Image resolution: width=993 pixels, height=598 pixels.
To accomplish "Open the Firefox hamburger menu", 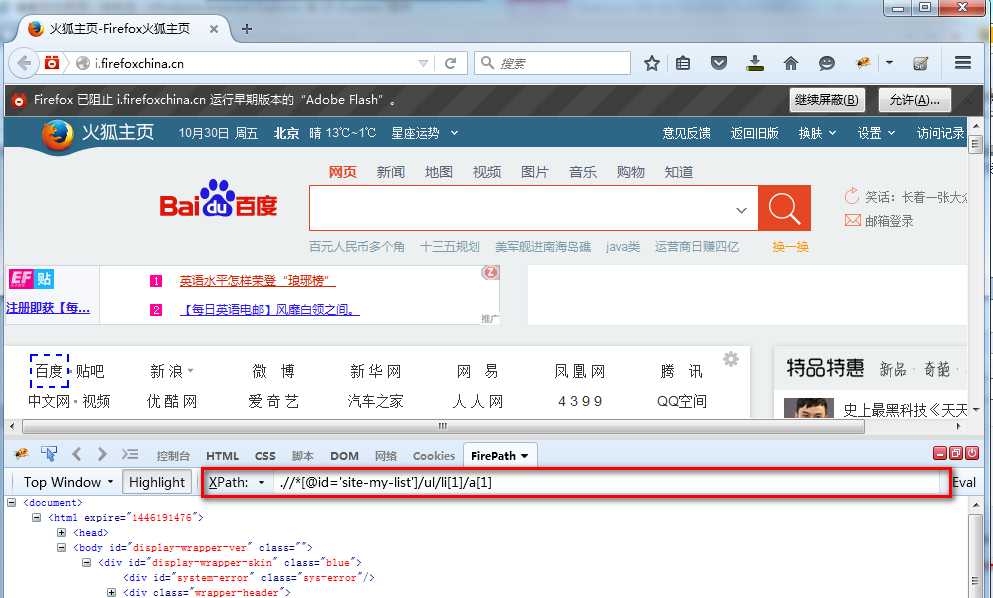I will point(963,63).
